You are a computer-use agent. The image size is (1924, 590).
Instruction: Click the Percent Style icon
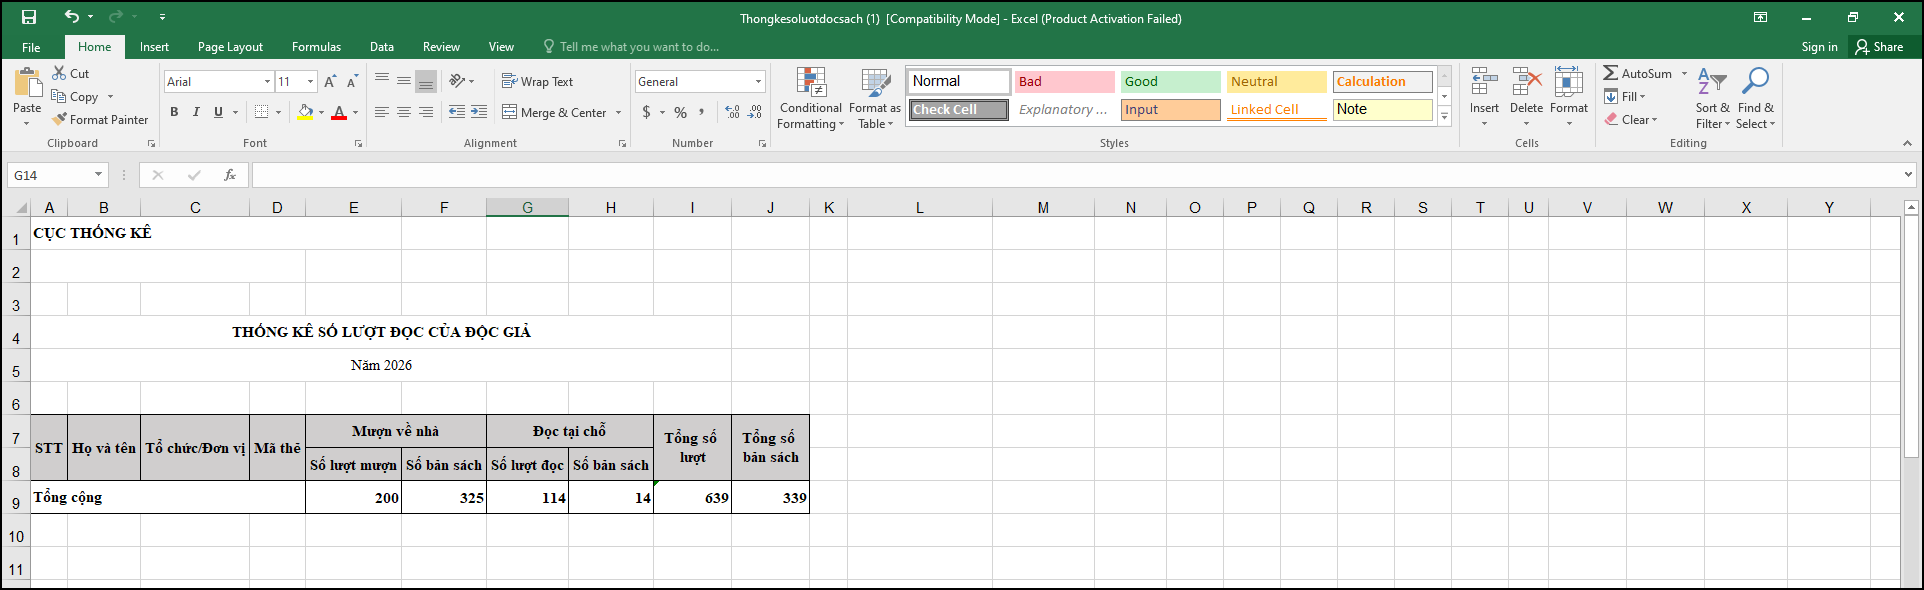point(680,113)
